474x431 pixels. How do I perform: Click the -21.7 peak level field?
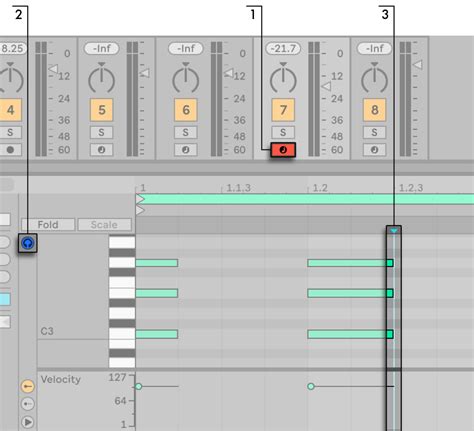pos(283,49)
